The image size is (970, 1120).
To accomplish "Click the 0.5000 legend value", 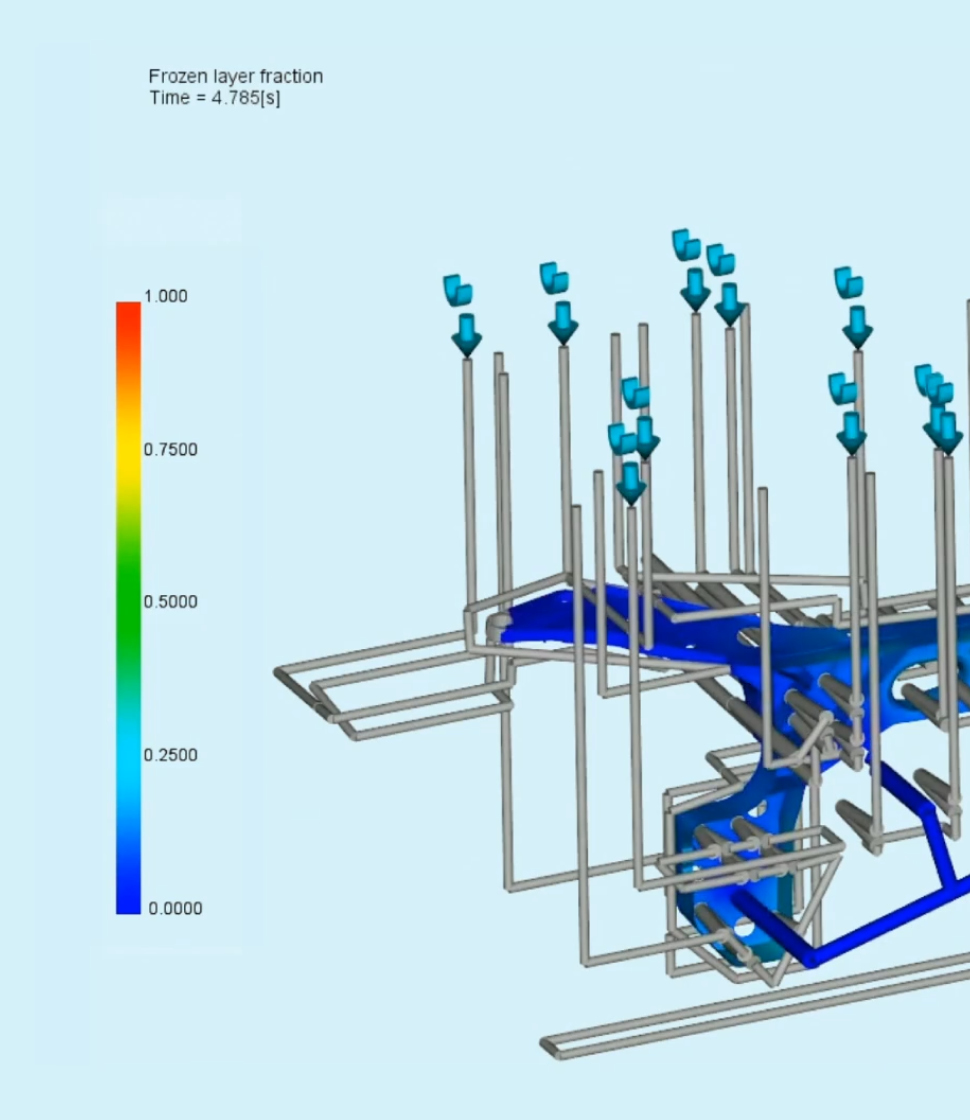I will pyautogui.click(x=171, y=601).
